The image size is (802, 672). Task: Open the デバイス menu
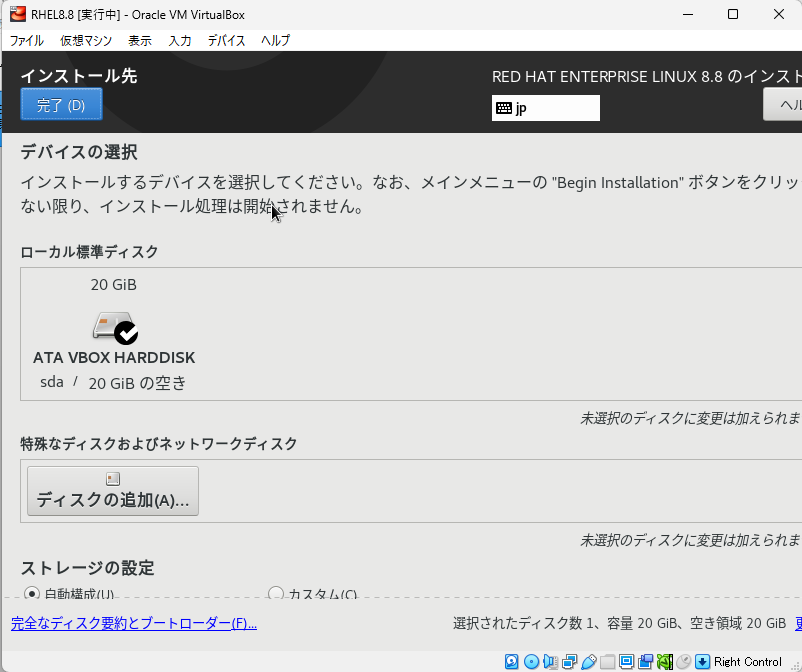click(226, 40)
